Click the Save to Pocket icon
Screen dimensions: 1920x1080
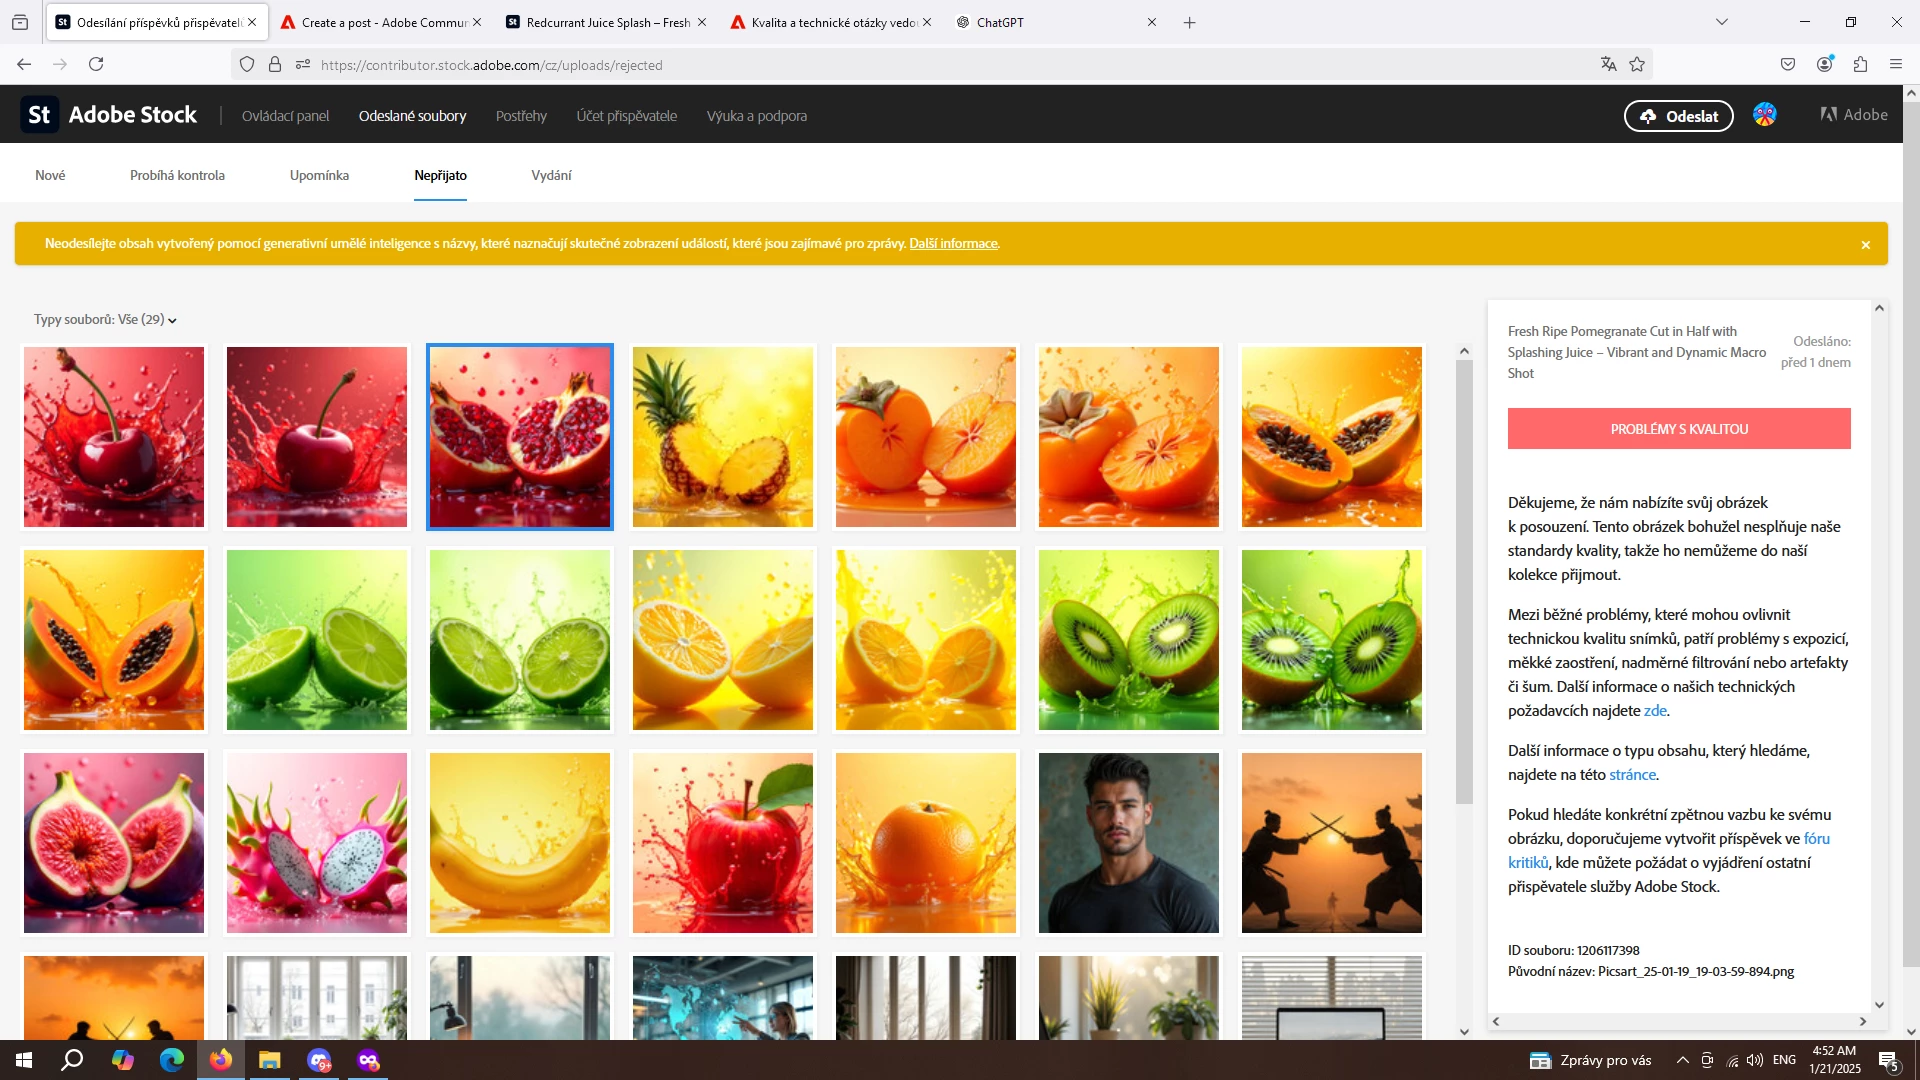1788,65
